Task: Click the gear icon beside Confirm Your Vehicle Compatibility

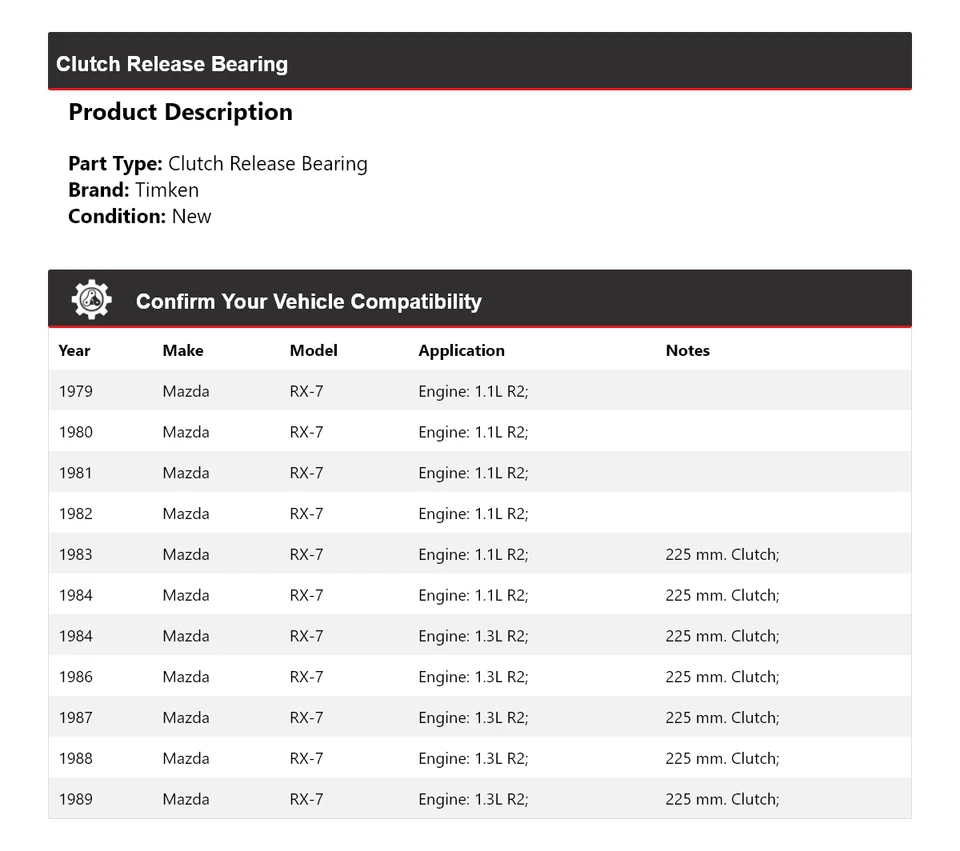Action: point(91,299)
